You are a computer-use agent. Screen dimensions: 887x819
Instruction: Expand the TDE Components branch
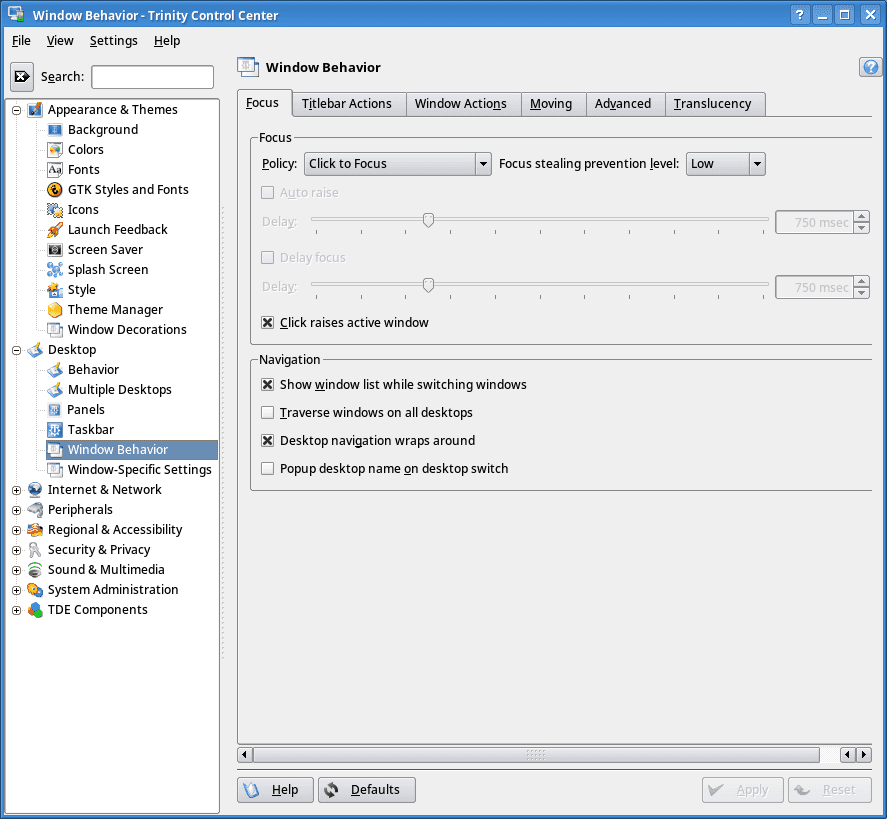tap(16, 610)
